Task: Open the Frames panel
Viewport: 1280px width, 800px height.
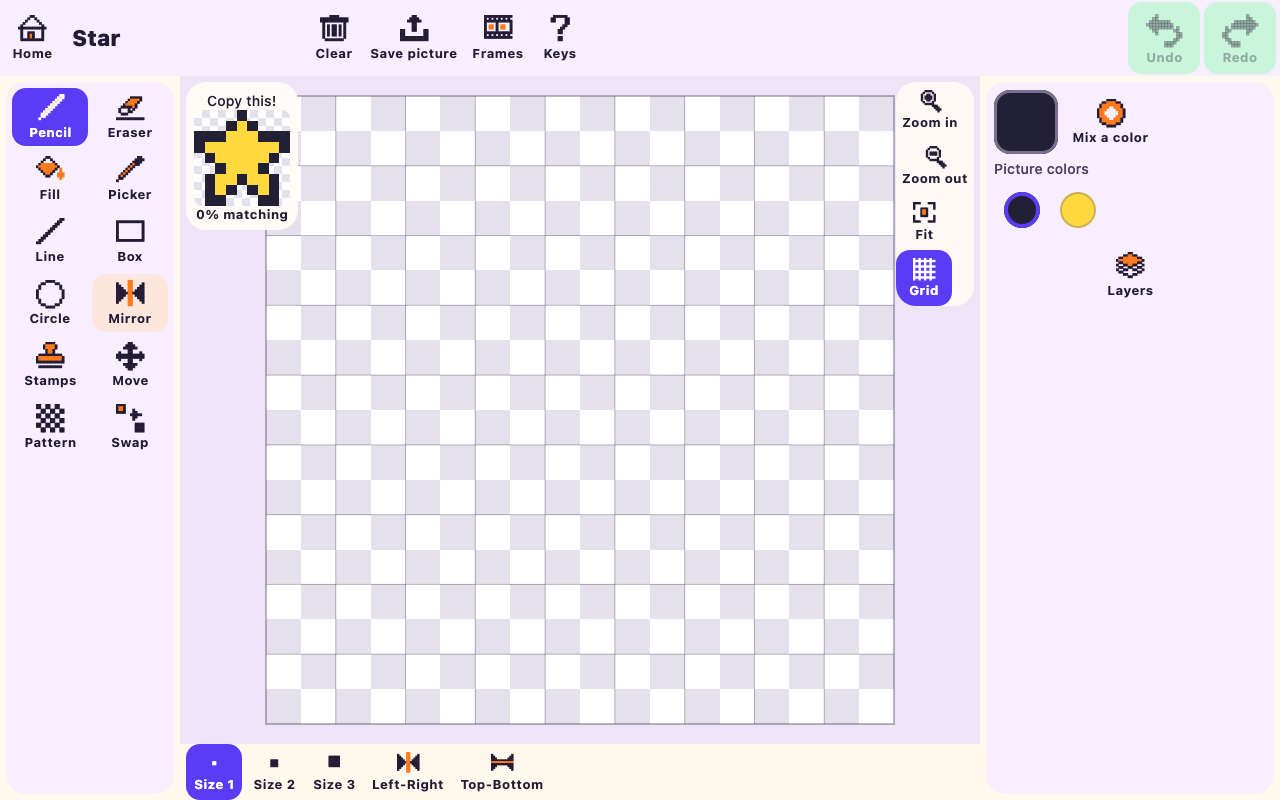Action: pos(498,38)
